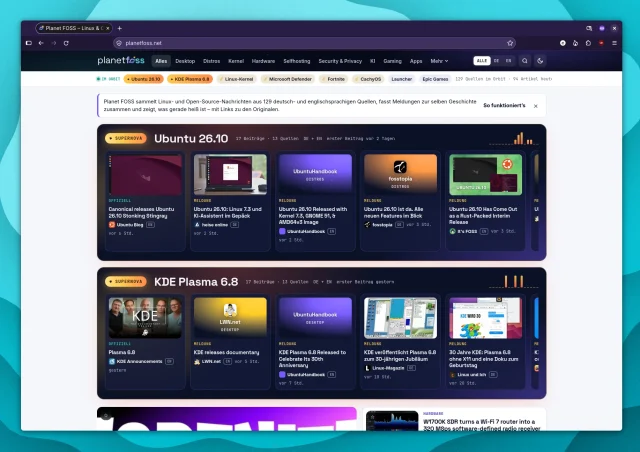
Task: Toggle dark mode with the moon icon
Action: pos(540,61)
